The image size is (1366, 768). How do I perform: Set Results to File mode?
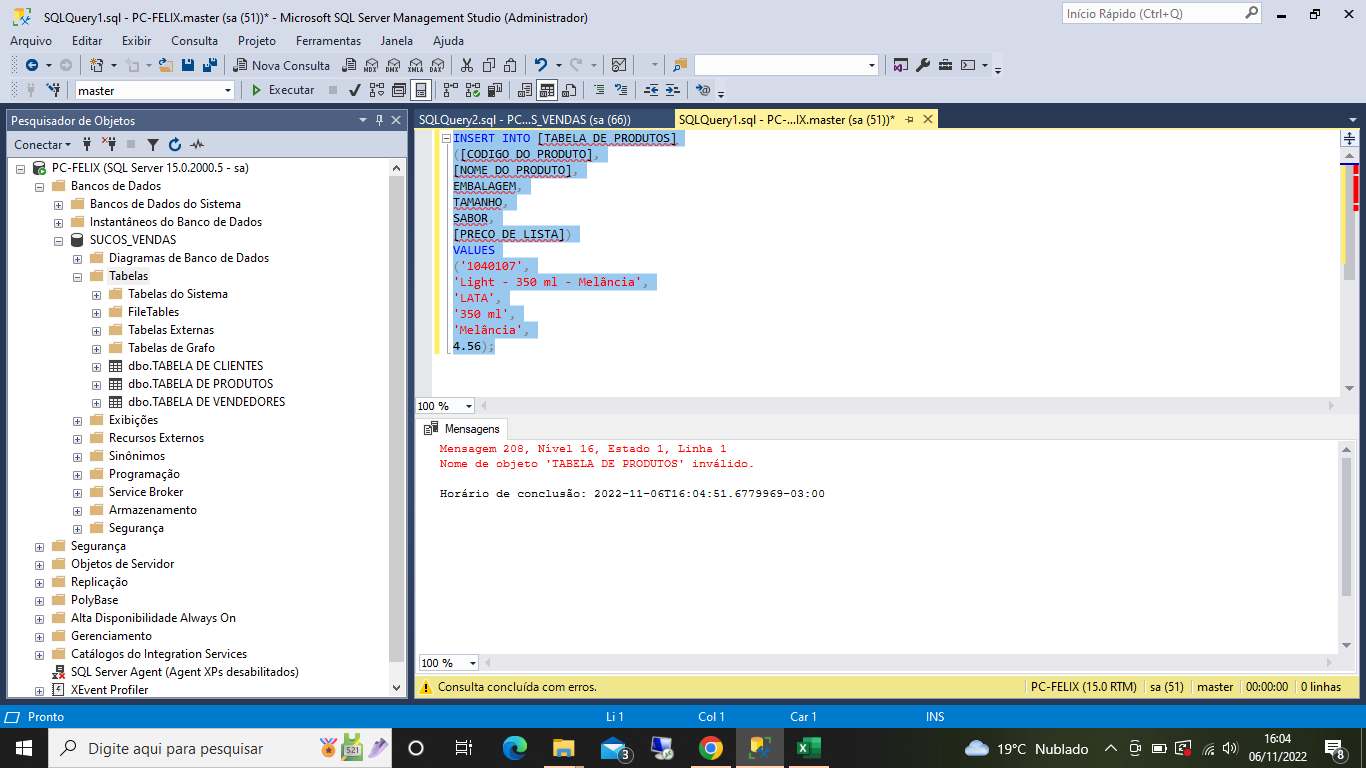point(569,90)
